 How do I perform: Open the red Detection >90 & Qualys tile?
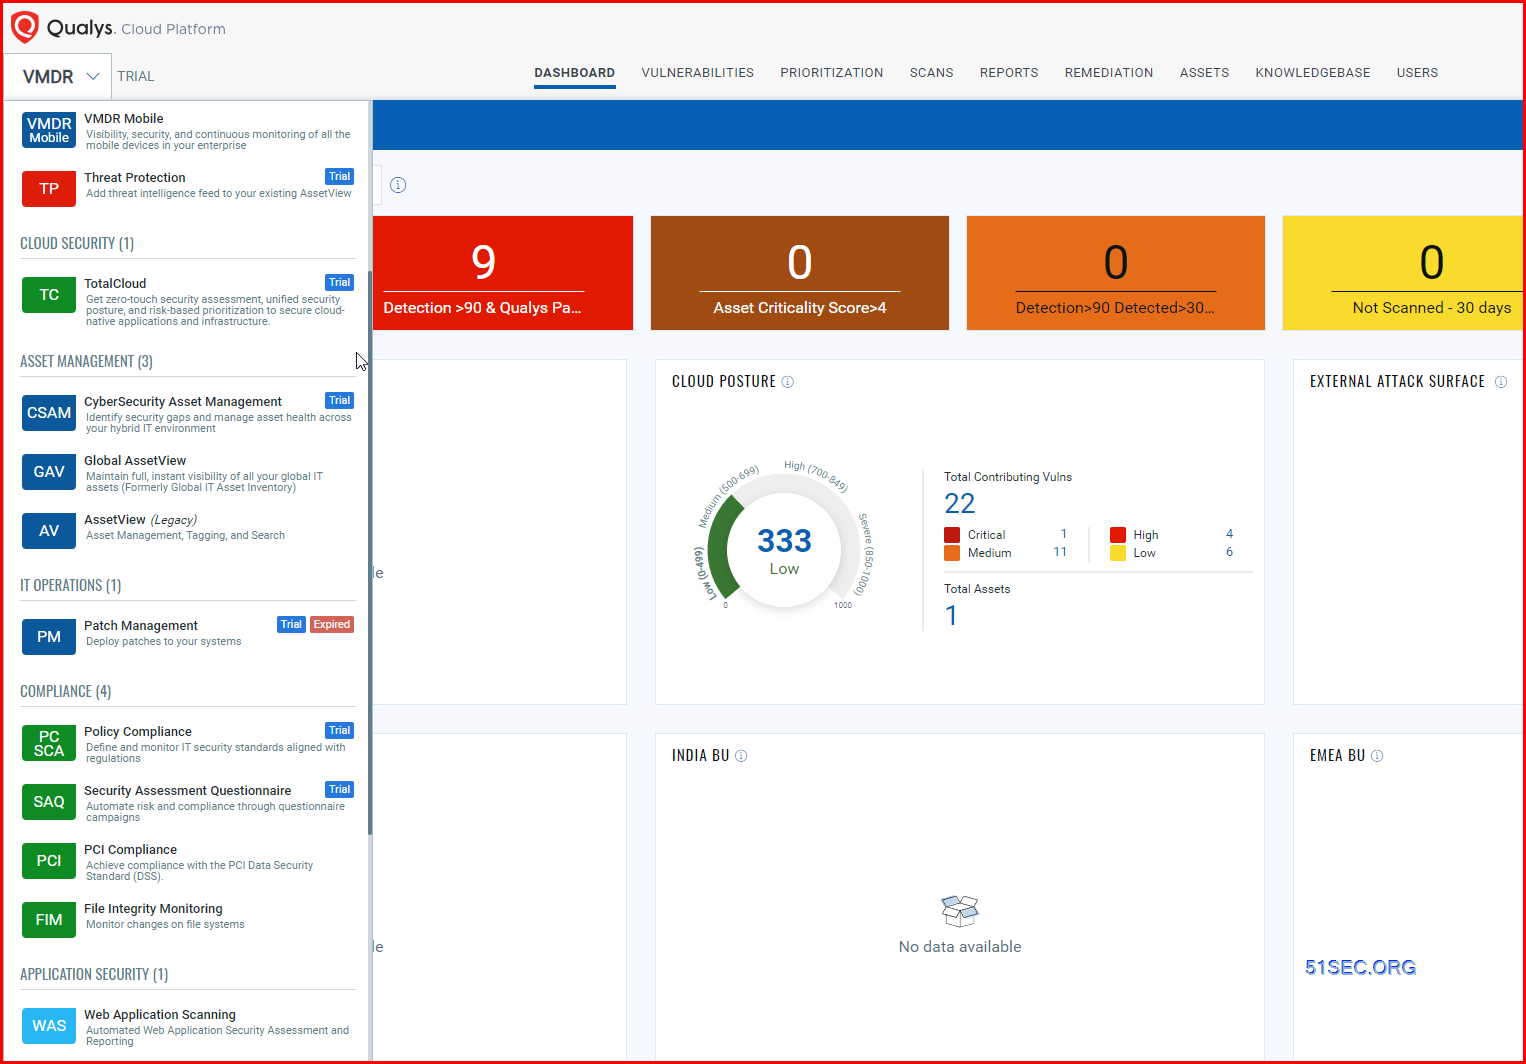point(503,273)
